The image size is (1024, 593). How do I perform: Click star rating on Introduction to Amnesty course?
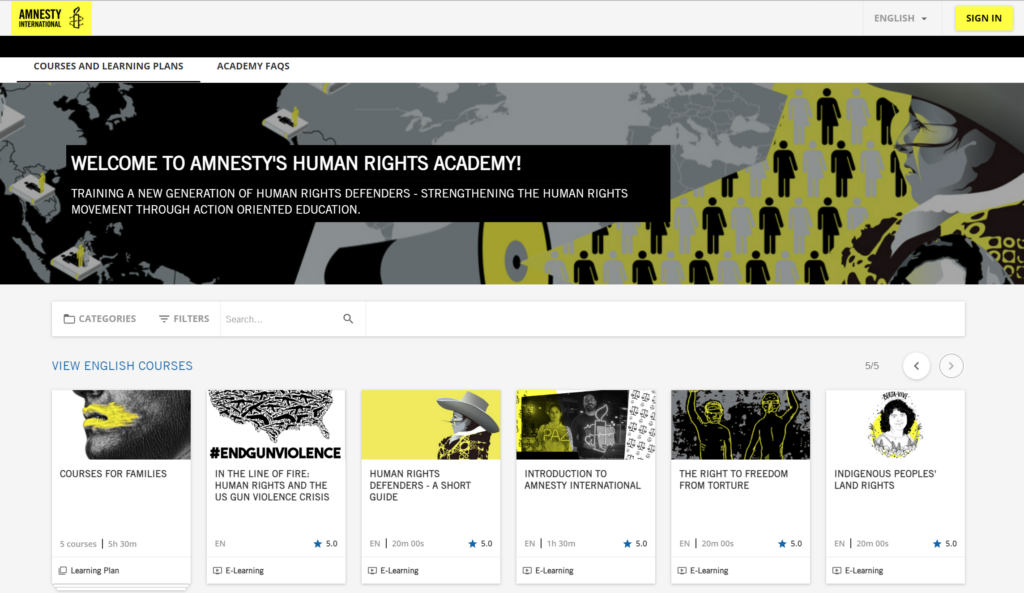pyautogui.click(x=635, y=543)
